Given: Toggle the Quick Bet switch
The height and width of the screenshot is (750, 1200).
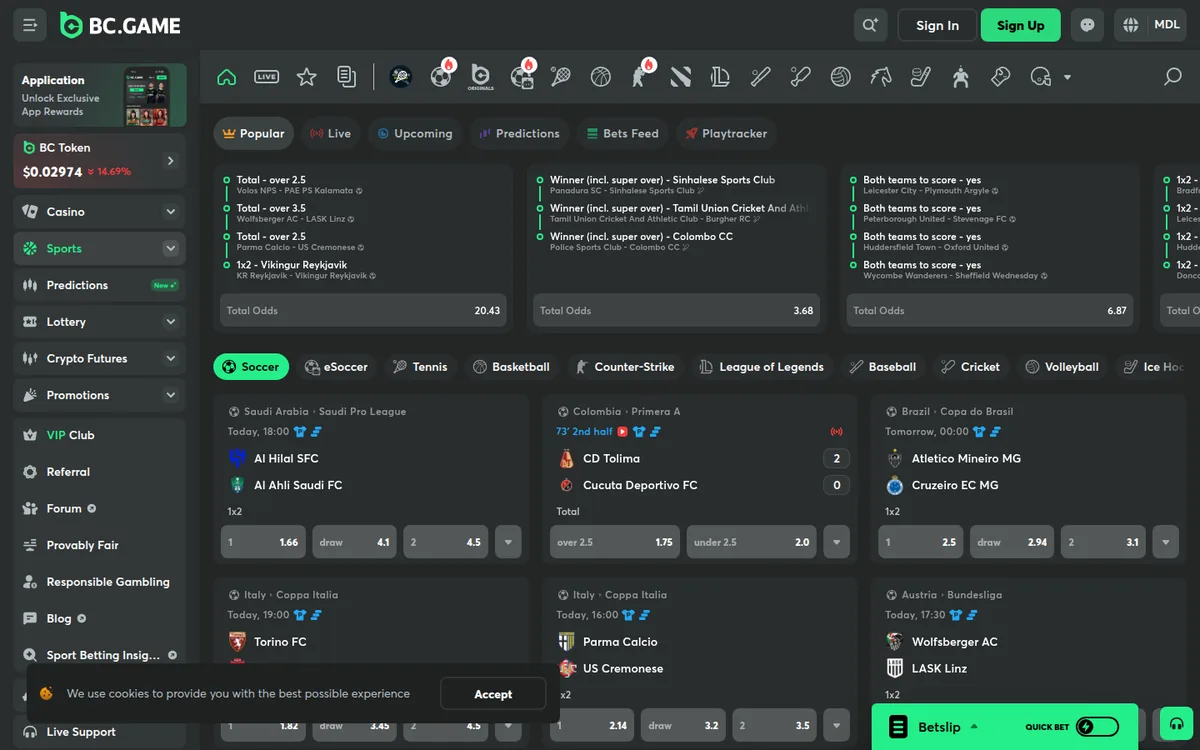Looking at the screenshot, I should tap(1097, 727).
